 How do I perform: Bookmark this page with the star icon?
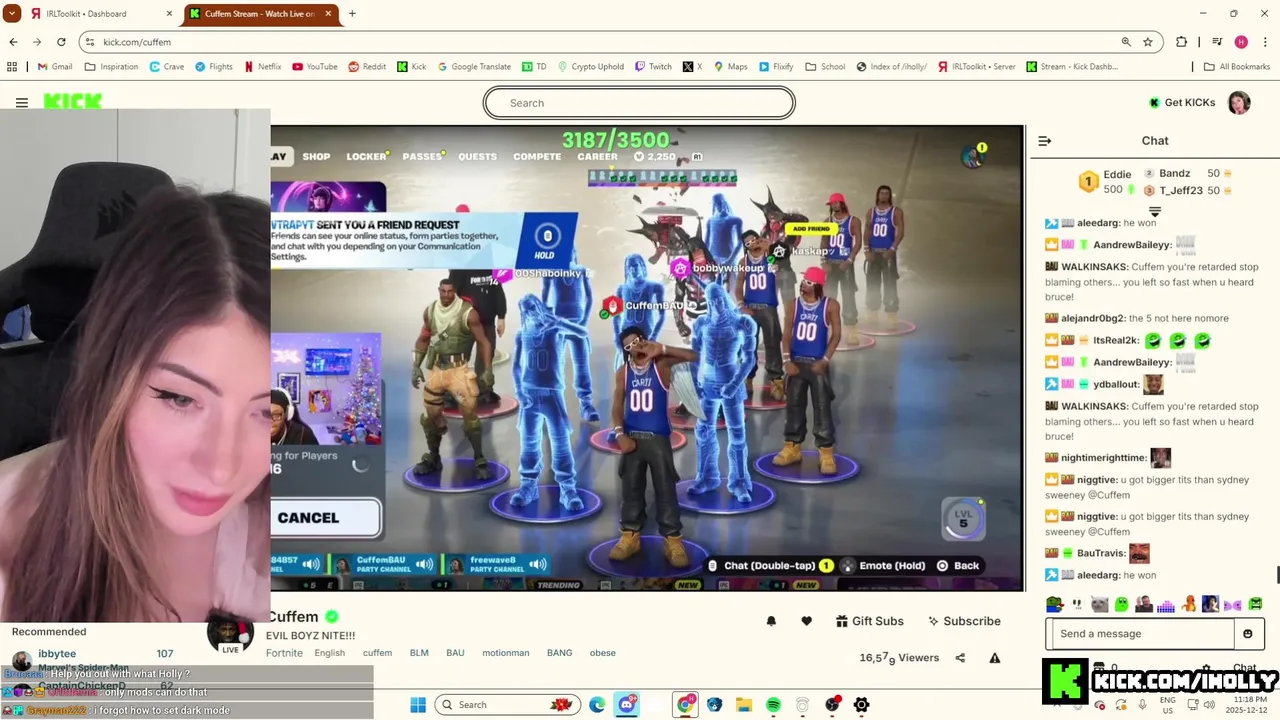(1148, 42)
